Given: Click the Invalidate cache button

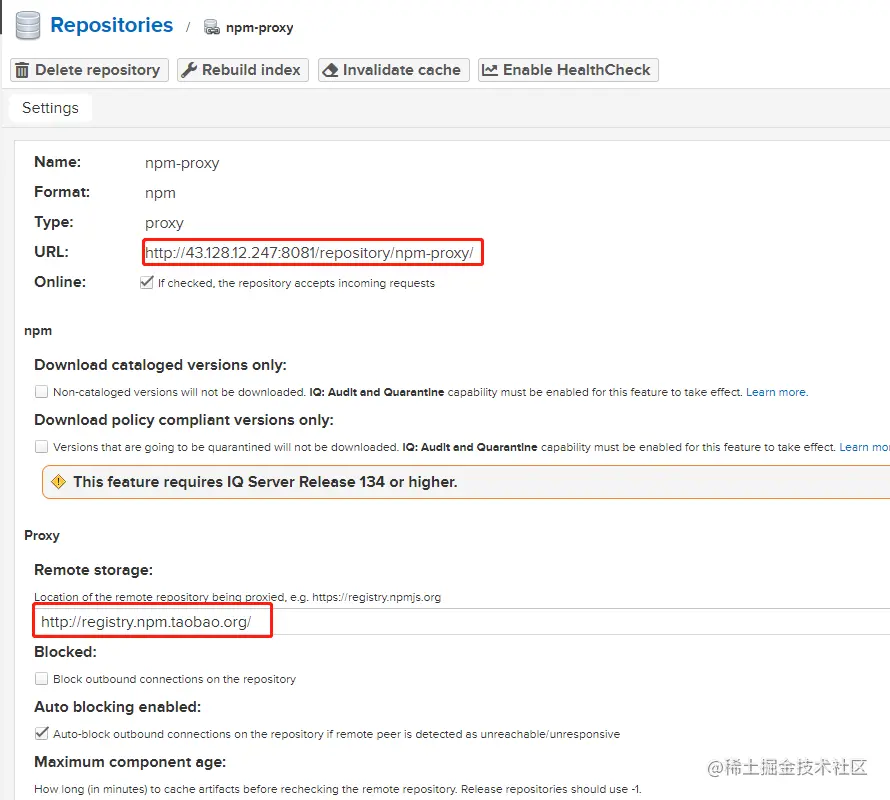Looking at the screenshot, I should (393, 70).
